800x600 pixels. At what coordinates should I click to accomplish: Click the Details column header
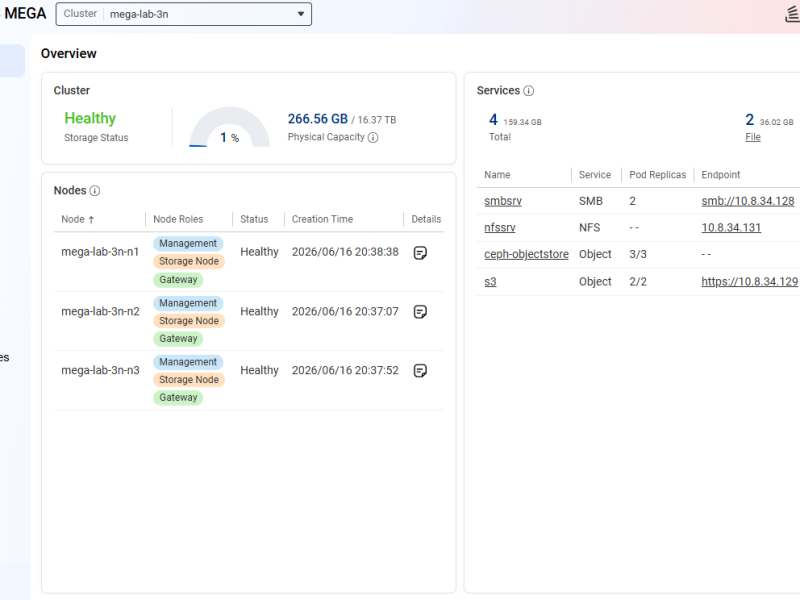(x=426, y=219)
